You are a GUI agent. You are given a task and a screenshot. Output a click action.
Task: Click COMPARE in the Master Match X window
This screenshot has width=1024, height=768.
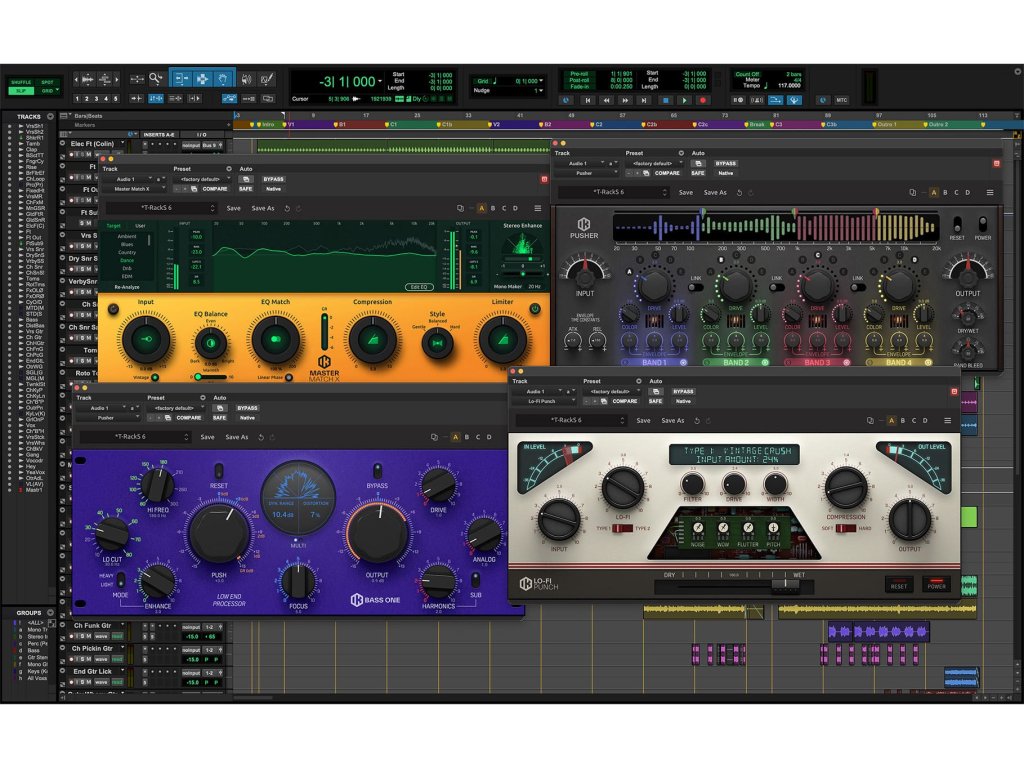click(214, 189)
